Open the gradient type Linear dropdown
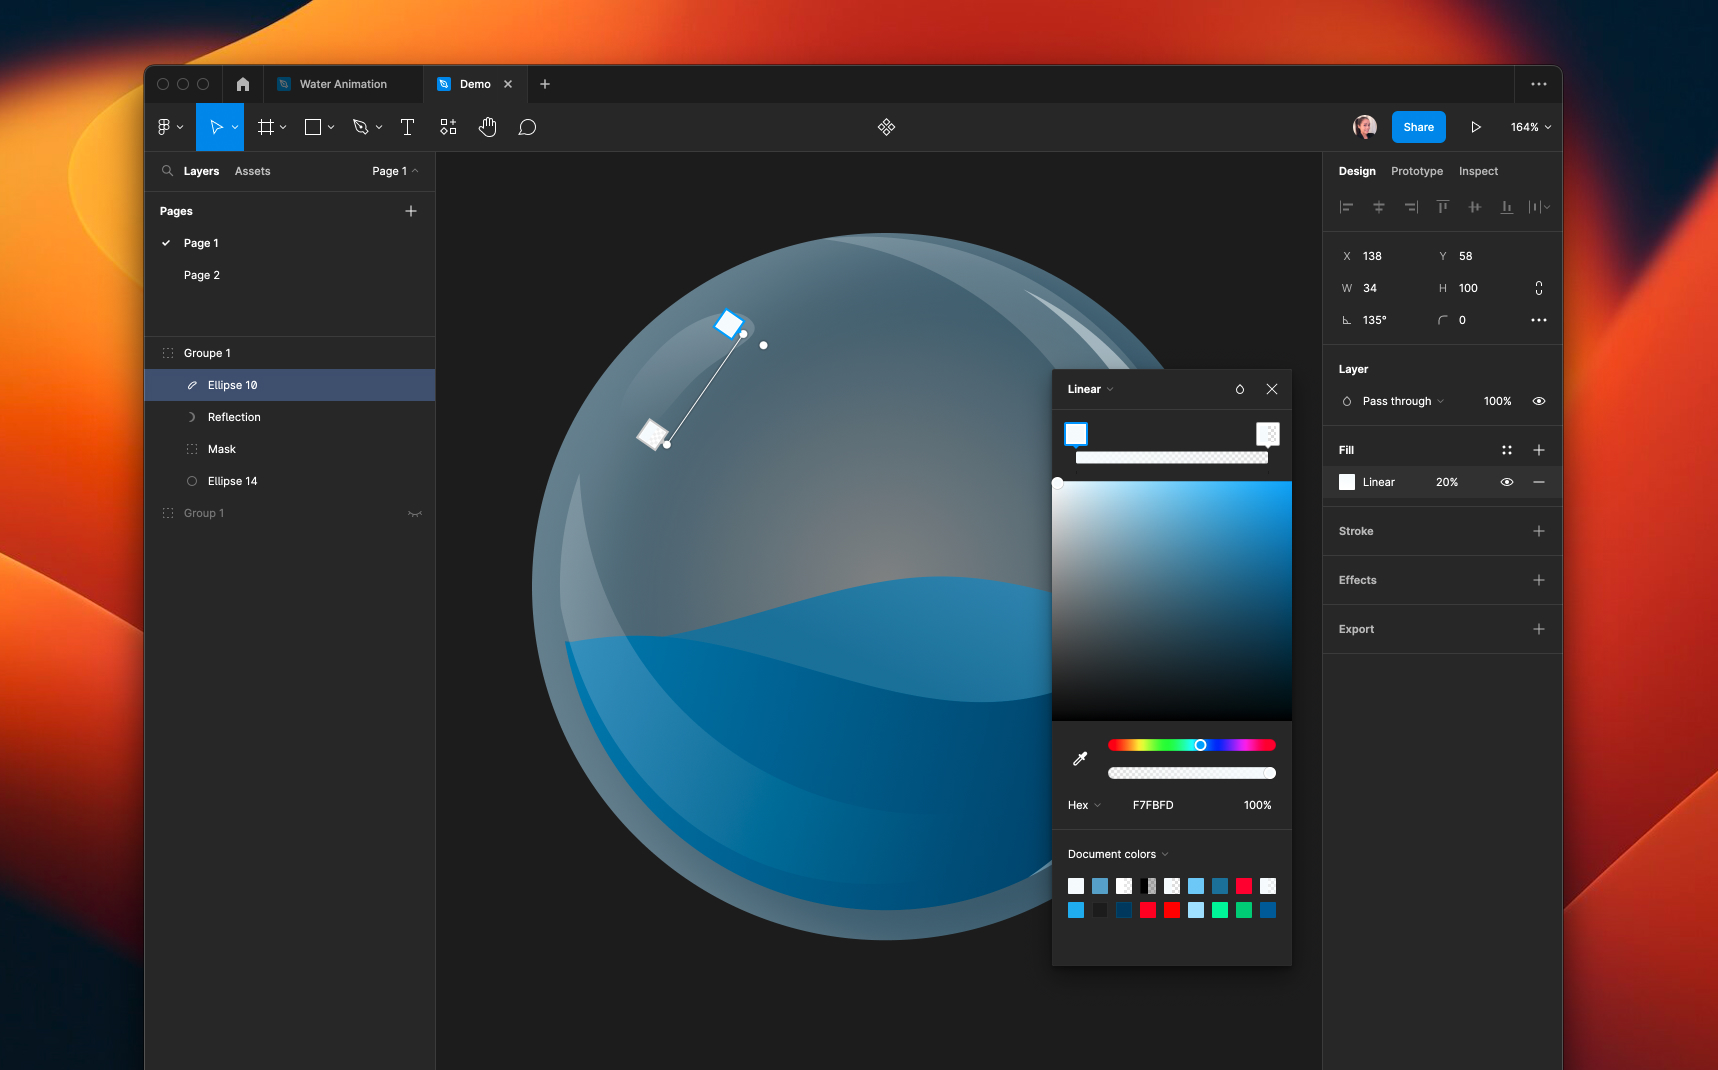 point(1090,389)
